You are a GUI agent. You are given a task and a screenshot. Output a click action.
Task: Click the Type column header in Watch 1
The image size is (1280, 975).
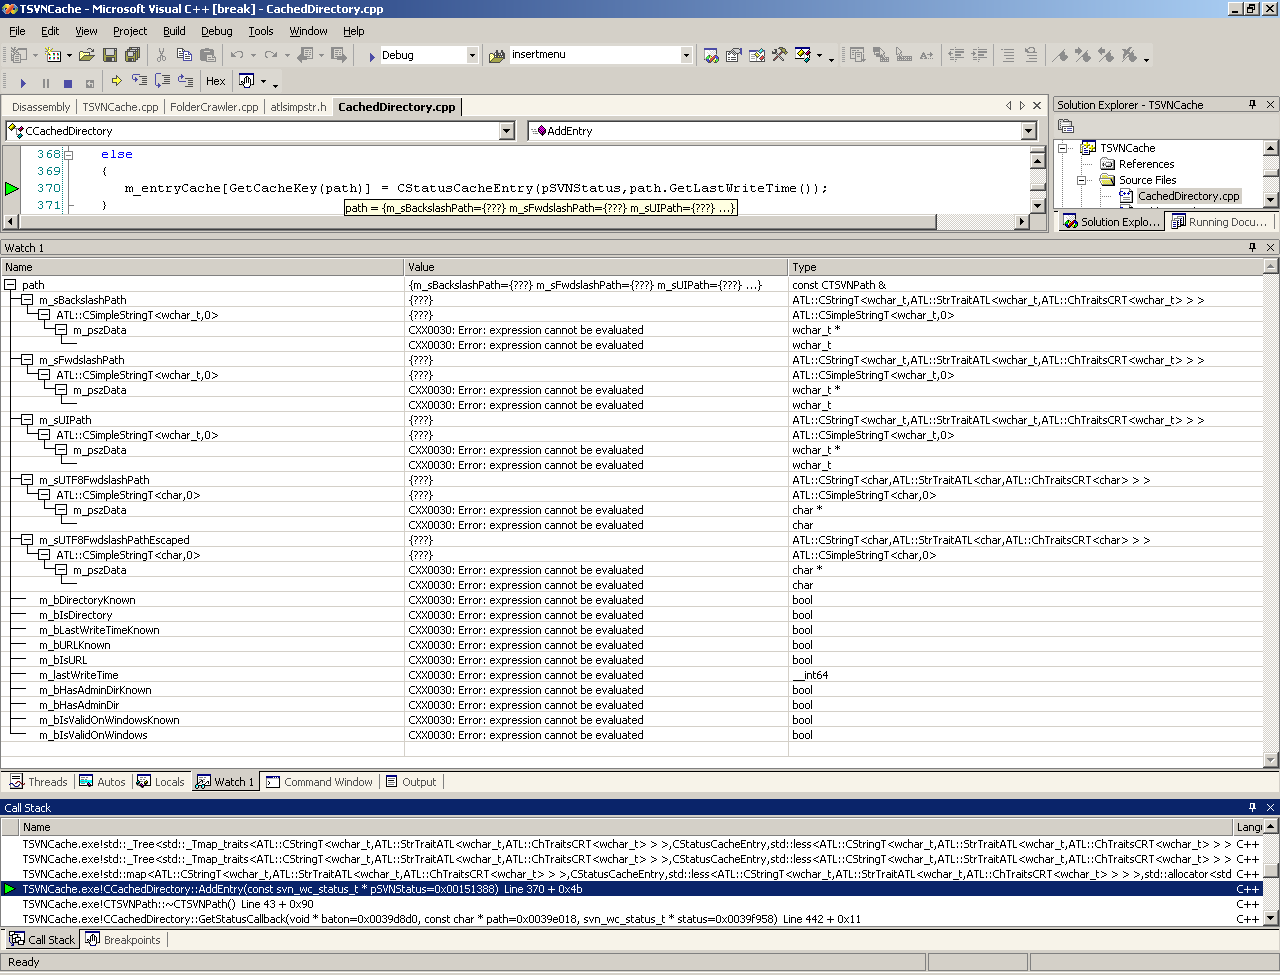click(1025, 267)
